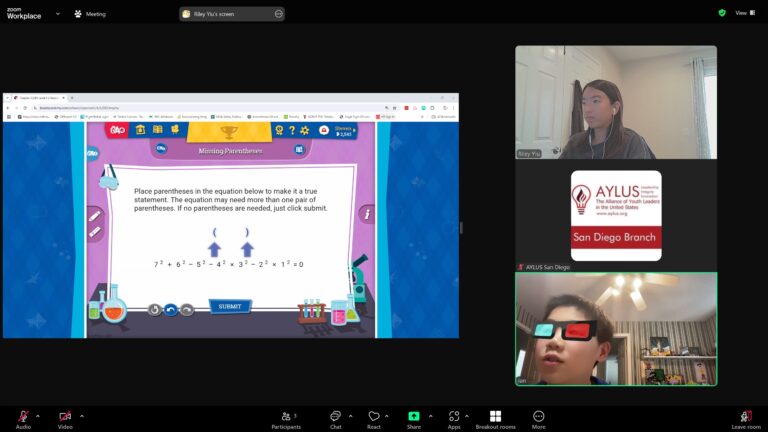Click the round blue icon left of Missing Parentheses

point(161,148)
